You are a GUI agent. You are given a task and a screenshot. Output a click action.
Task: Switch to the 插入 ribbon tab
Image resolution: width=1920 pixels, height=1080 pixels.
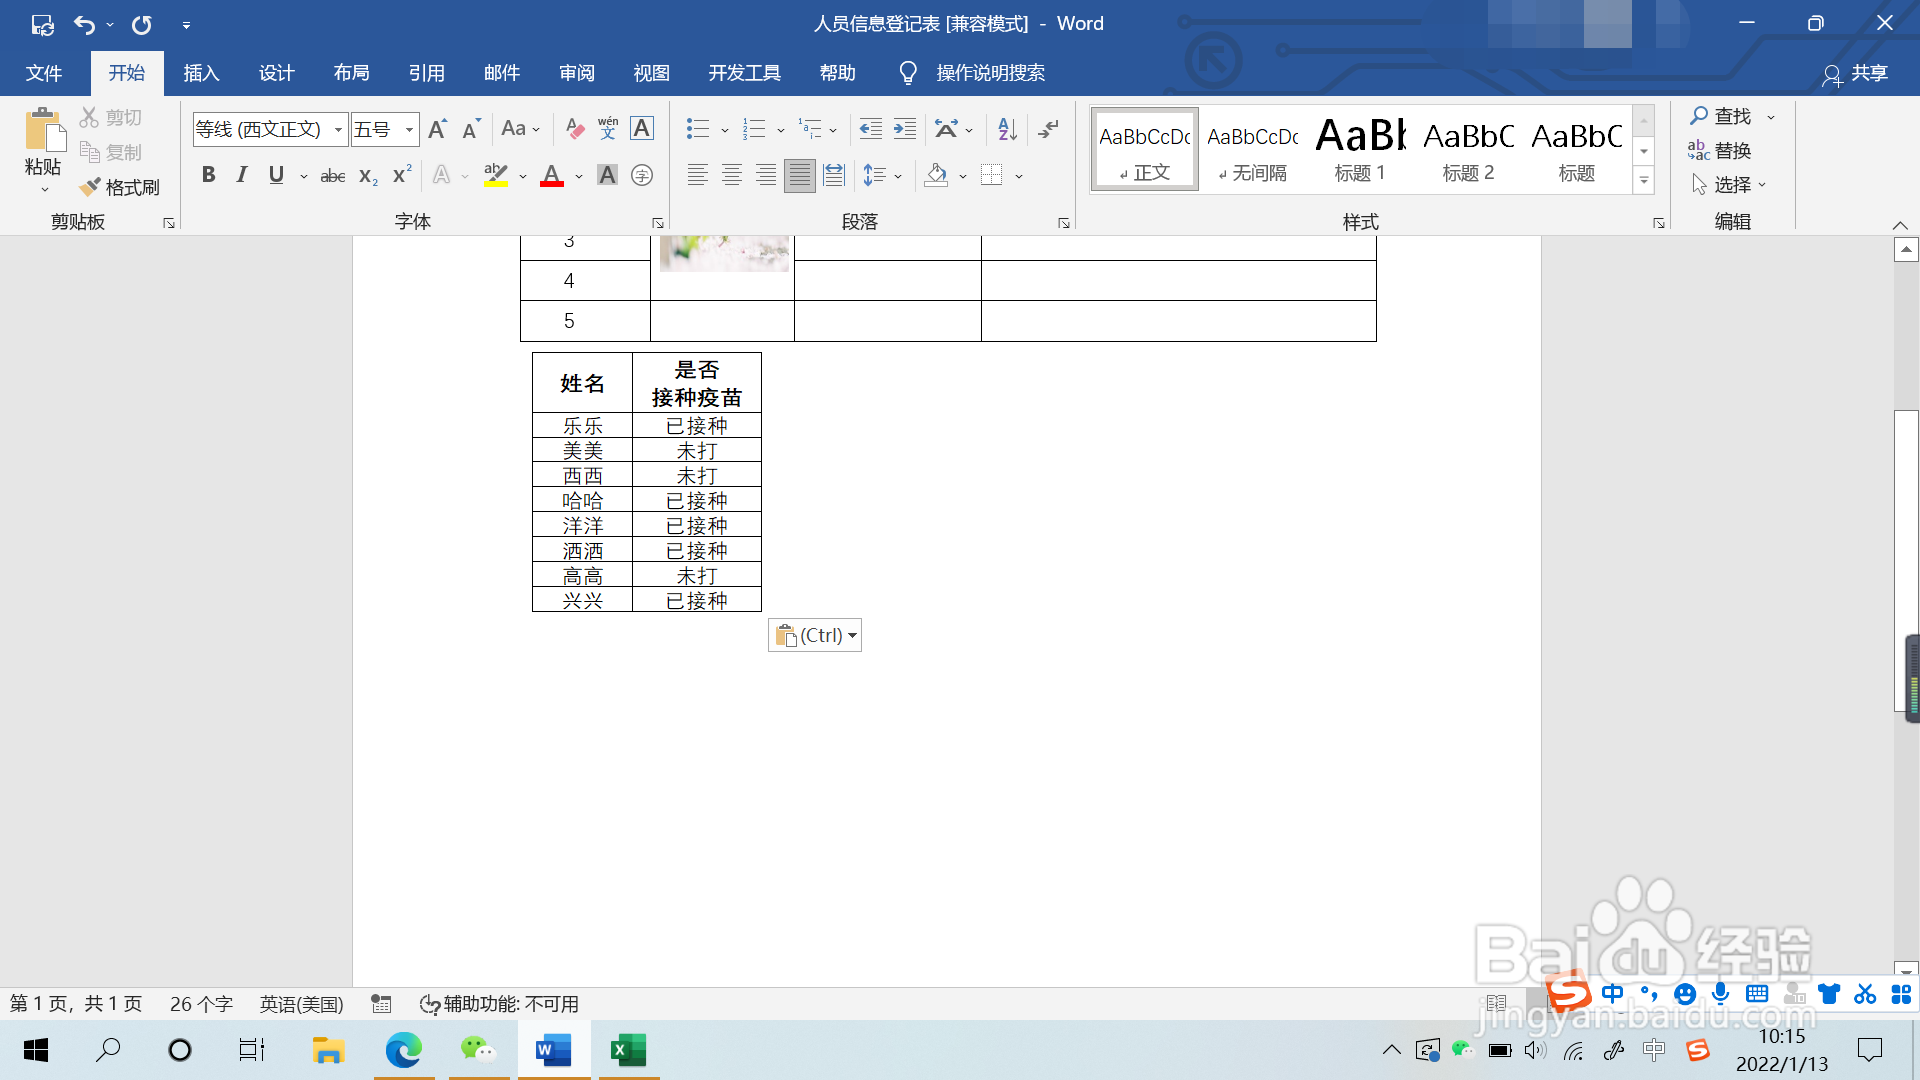click(201, 73)
